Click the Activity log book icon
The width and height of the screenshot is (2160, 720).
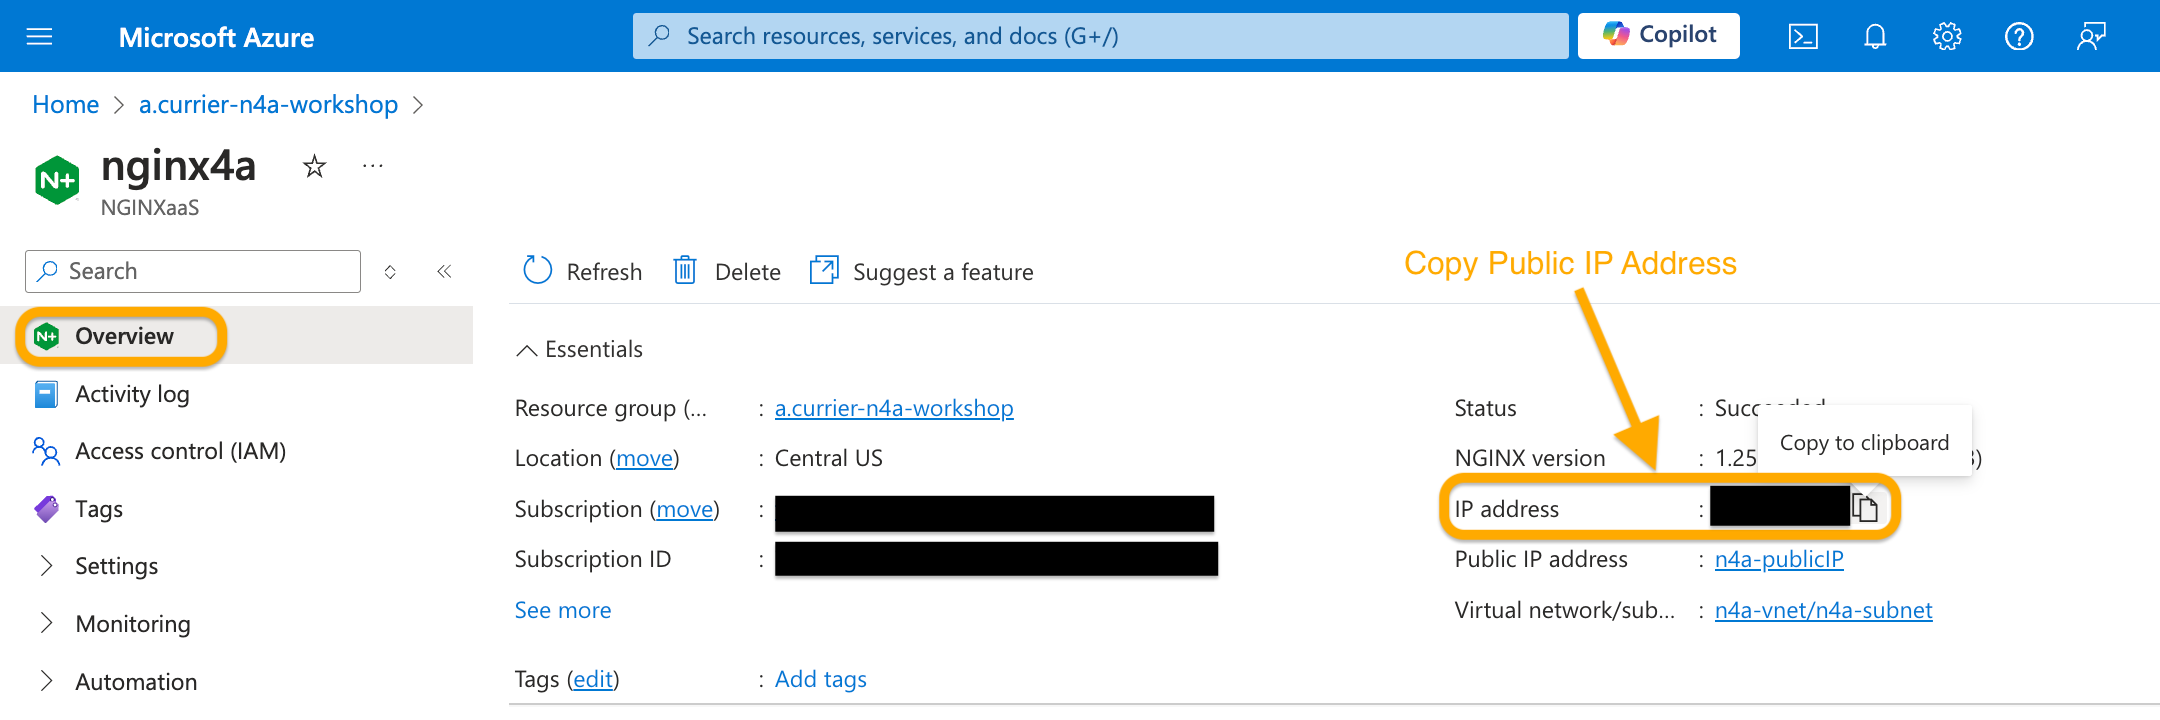(46, 394)
